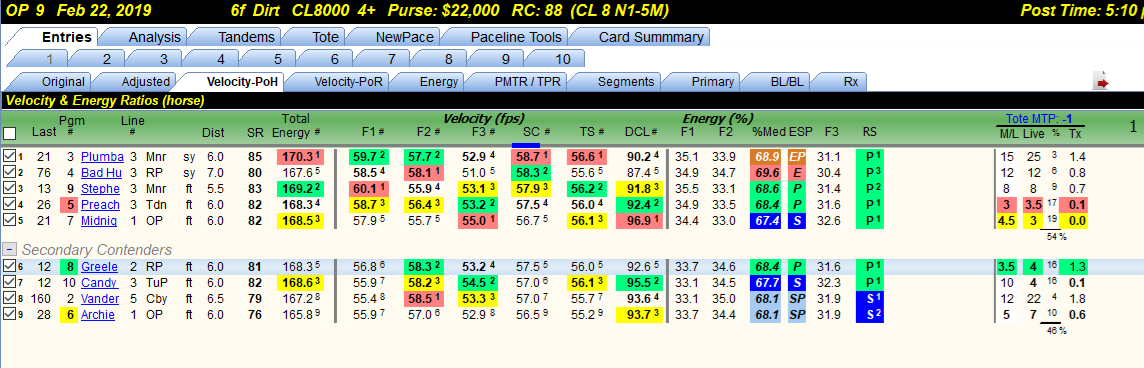Uncheck the Greele row checkbox

pyautogui.click(x=9, y=266)
